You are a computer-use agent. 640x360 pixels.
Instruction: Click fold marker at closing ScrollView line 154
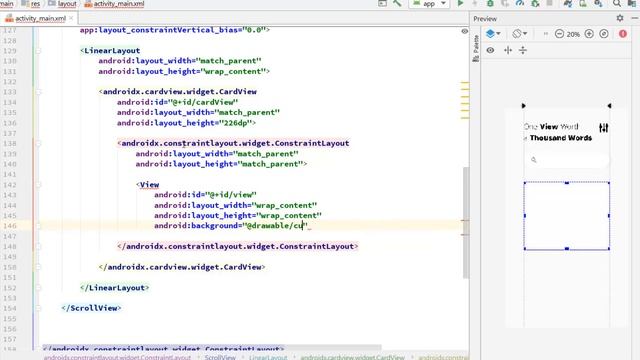point(38,308)
